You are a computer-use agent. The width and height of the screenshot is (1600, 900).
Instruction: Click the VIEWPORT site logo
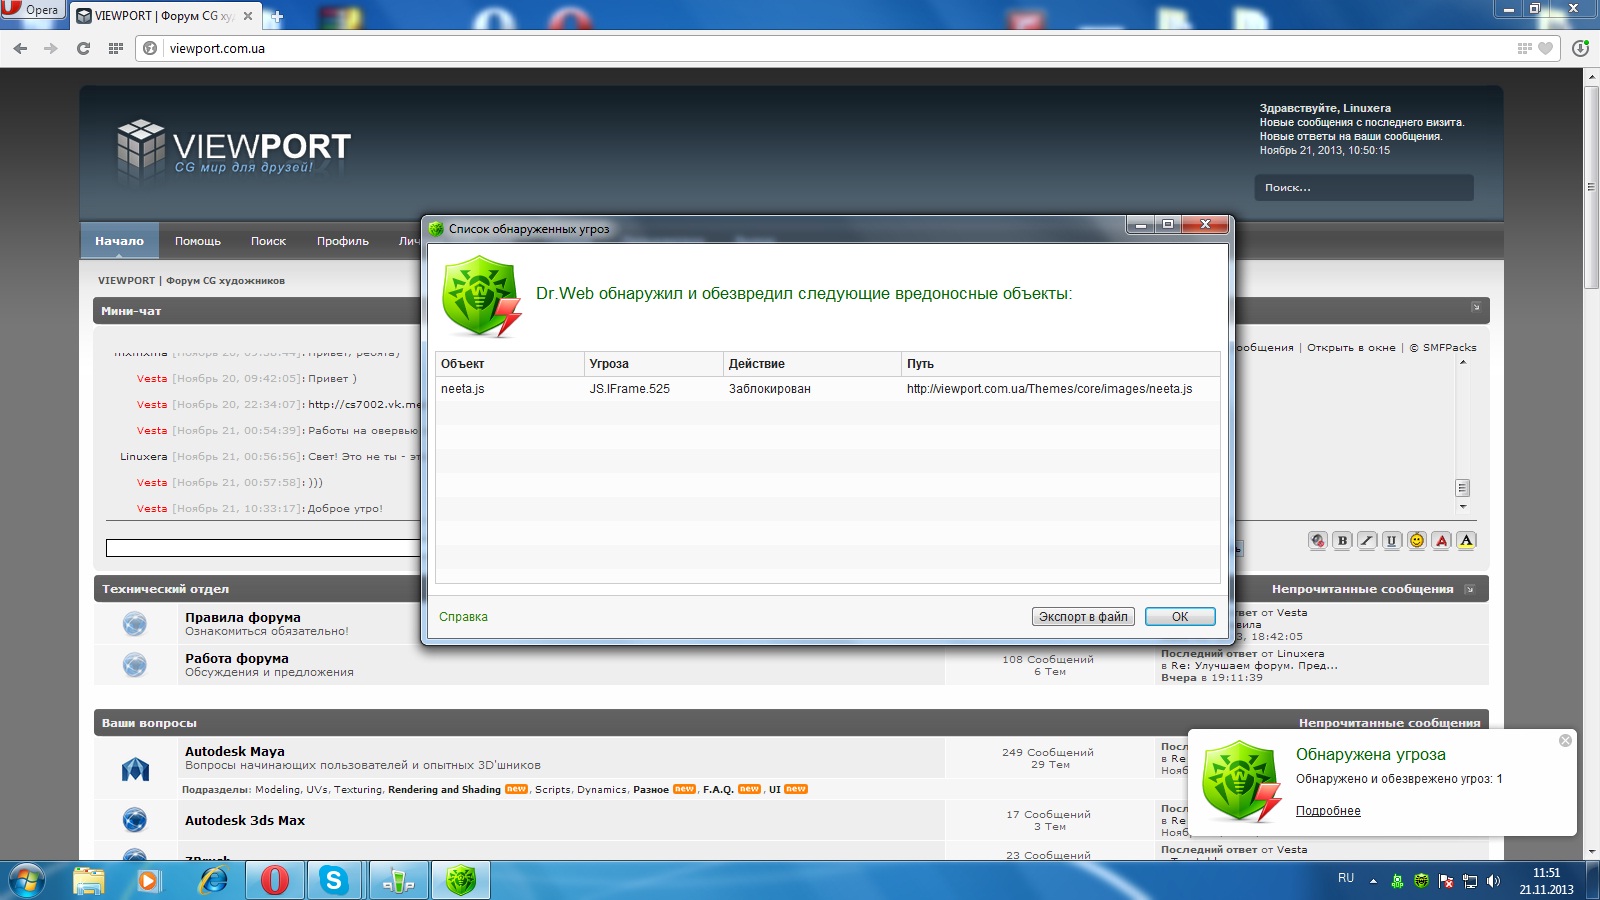click(234, 152)
